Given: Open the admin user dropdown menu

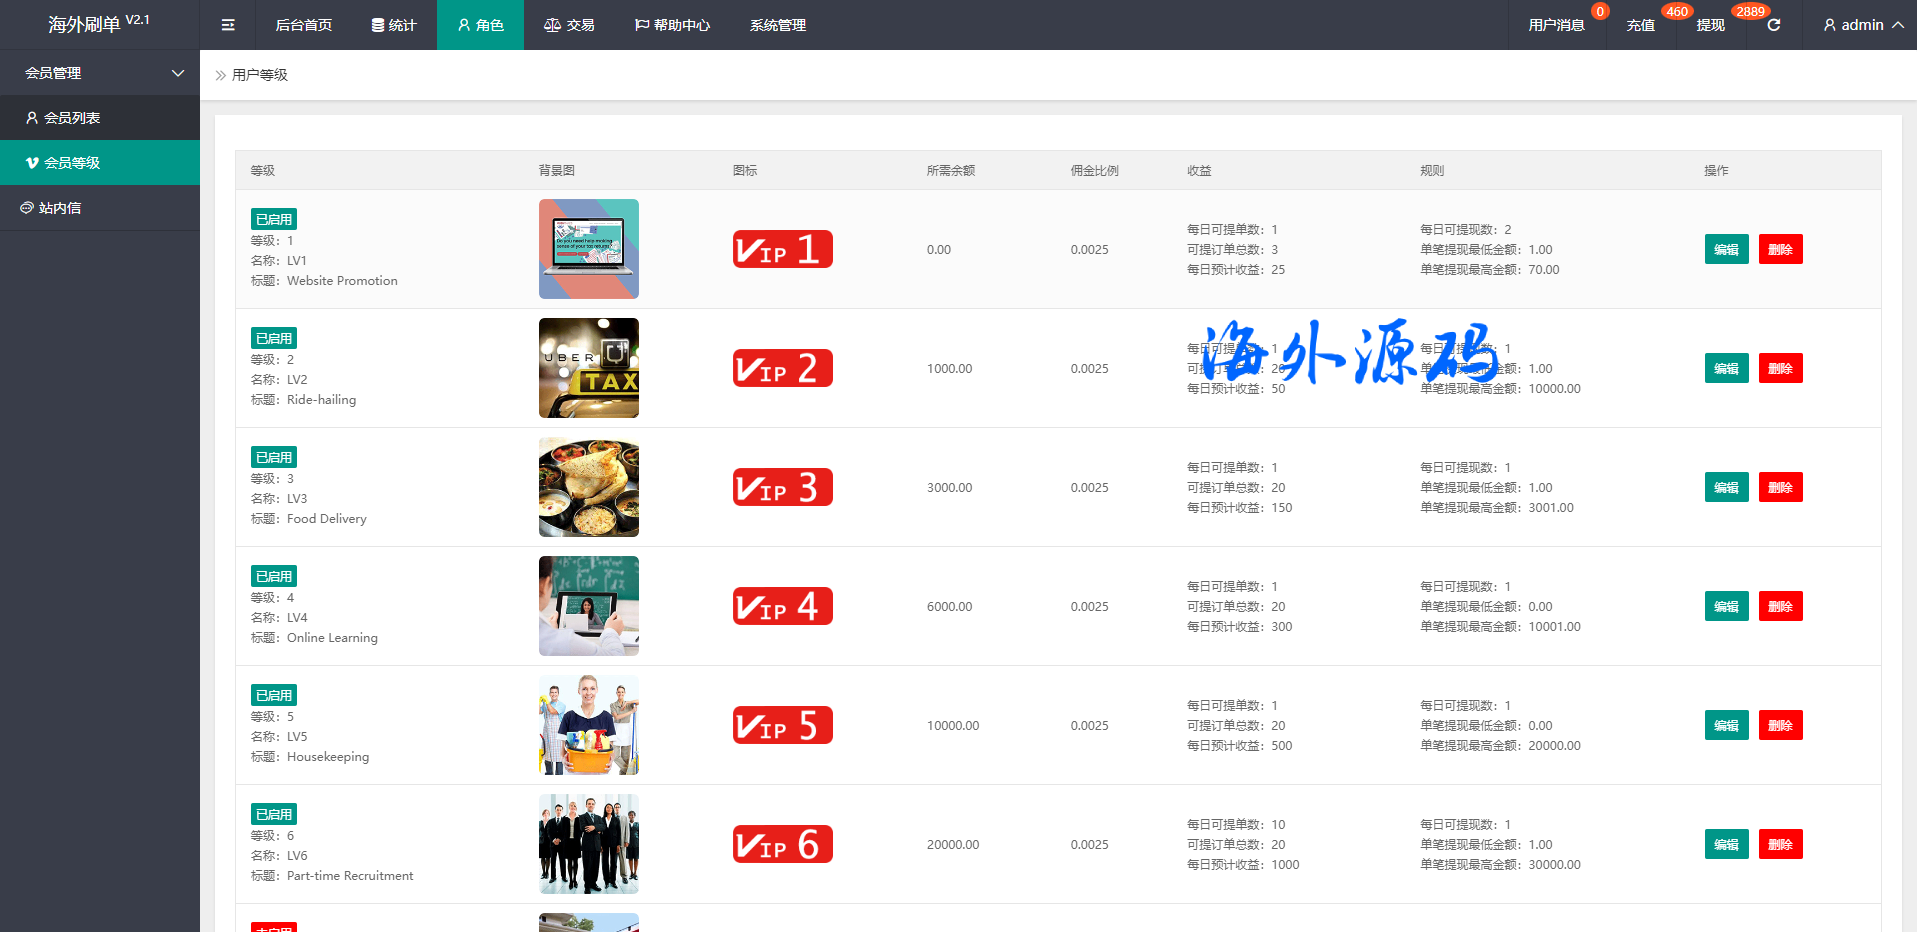Looking at the screenshot, I should coord(1862,25).
